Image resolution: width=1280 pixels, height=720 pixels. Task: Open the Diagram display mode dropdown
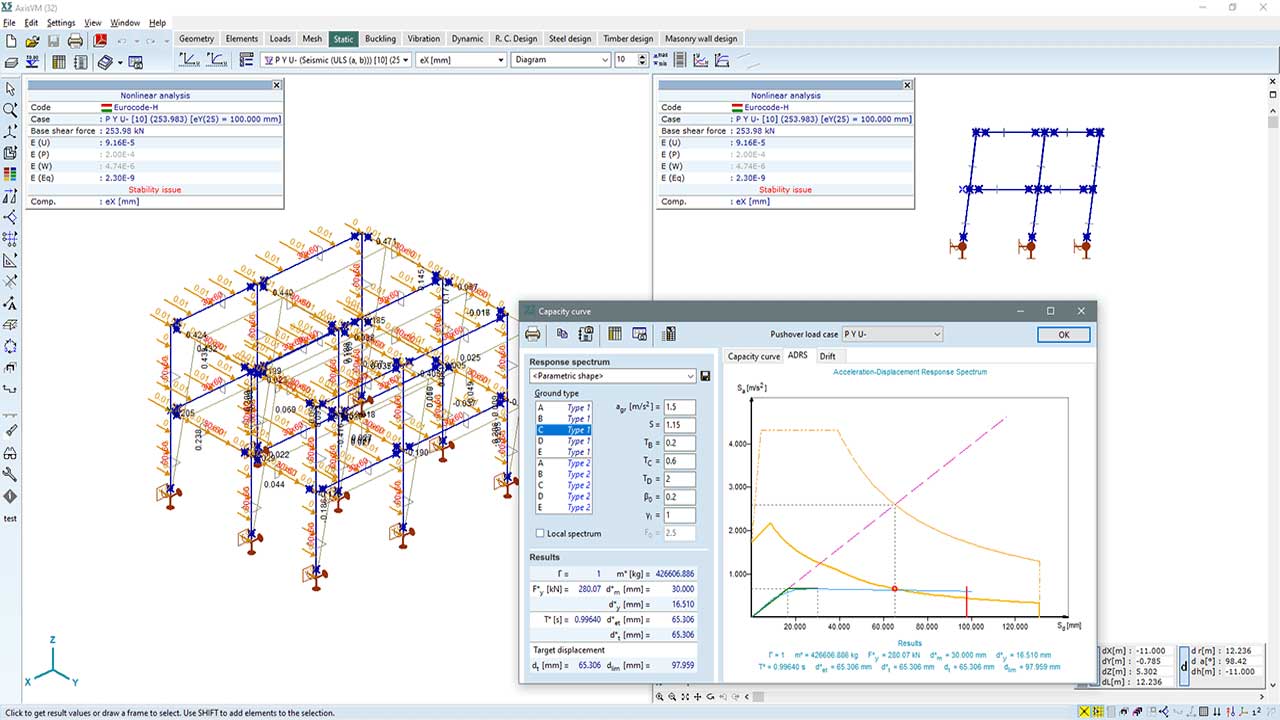coord(560,60)
